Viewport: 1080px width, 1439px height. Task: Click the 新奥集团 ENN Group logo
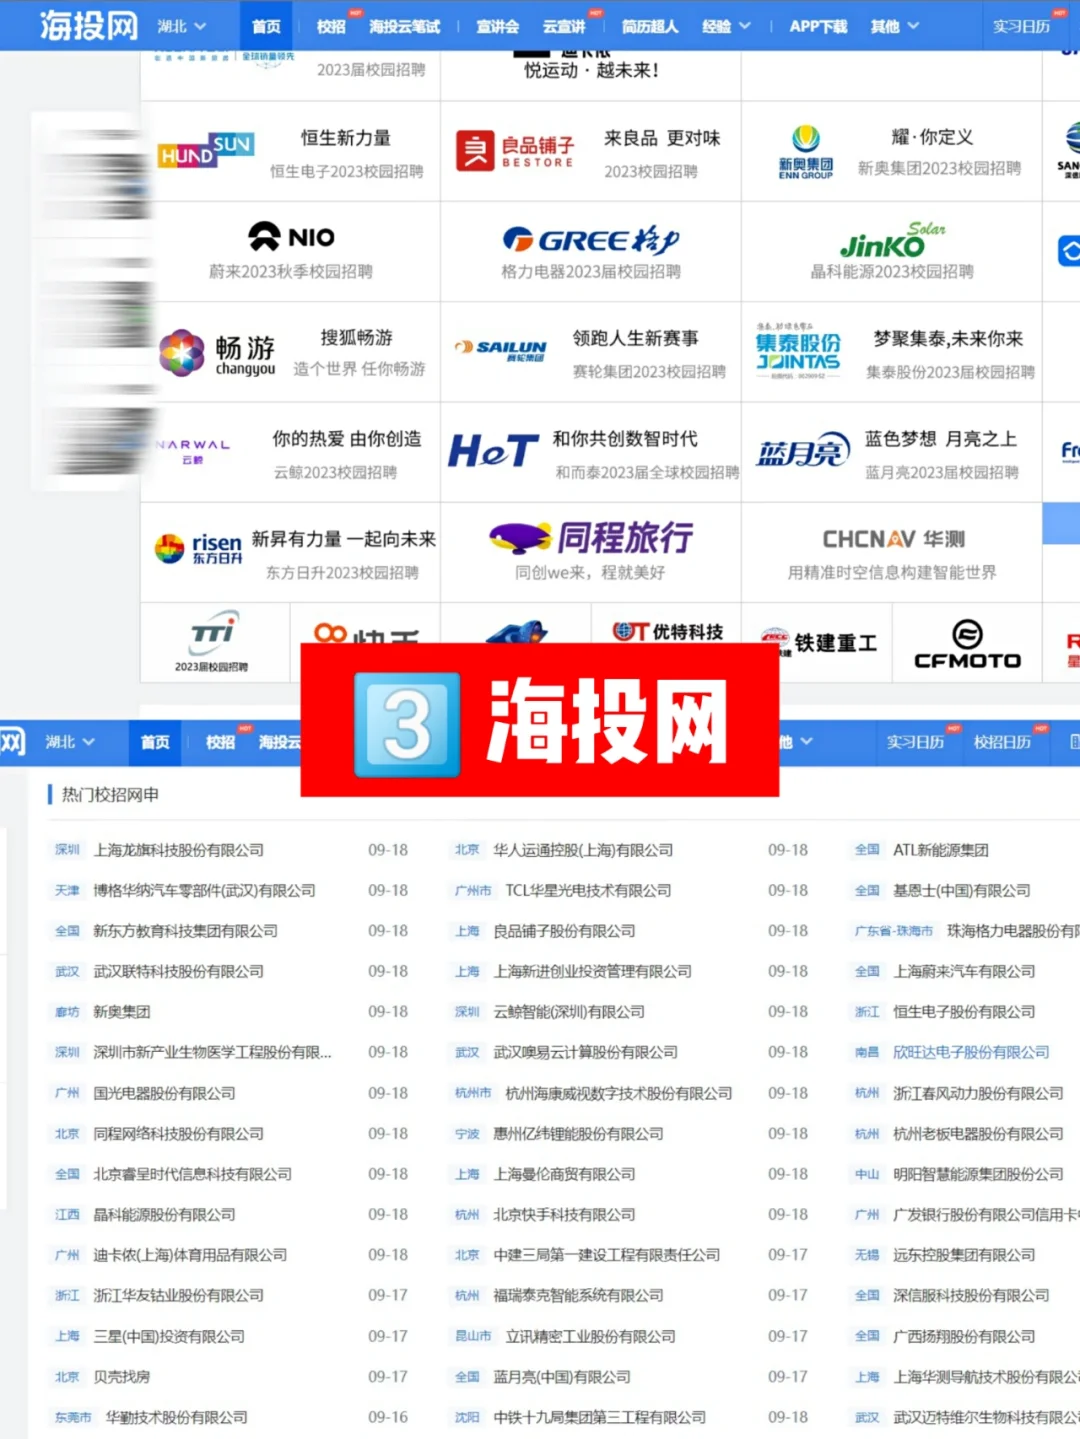click(x=806, y=151)
